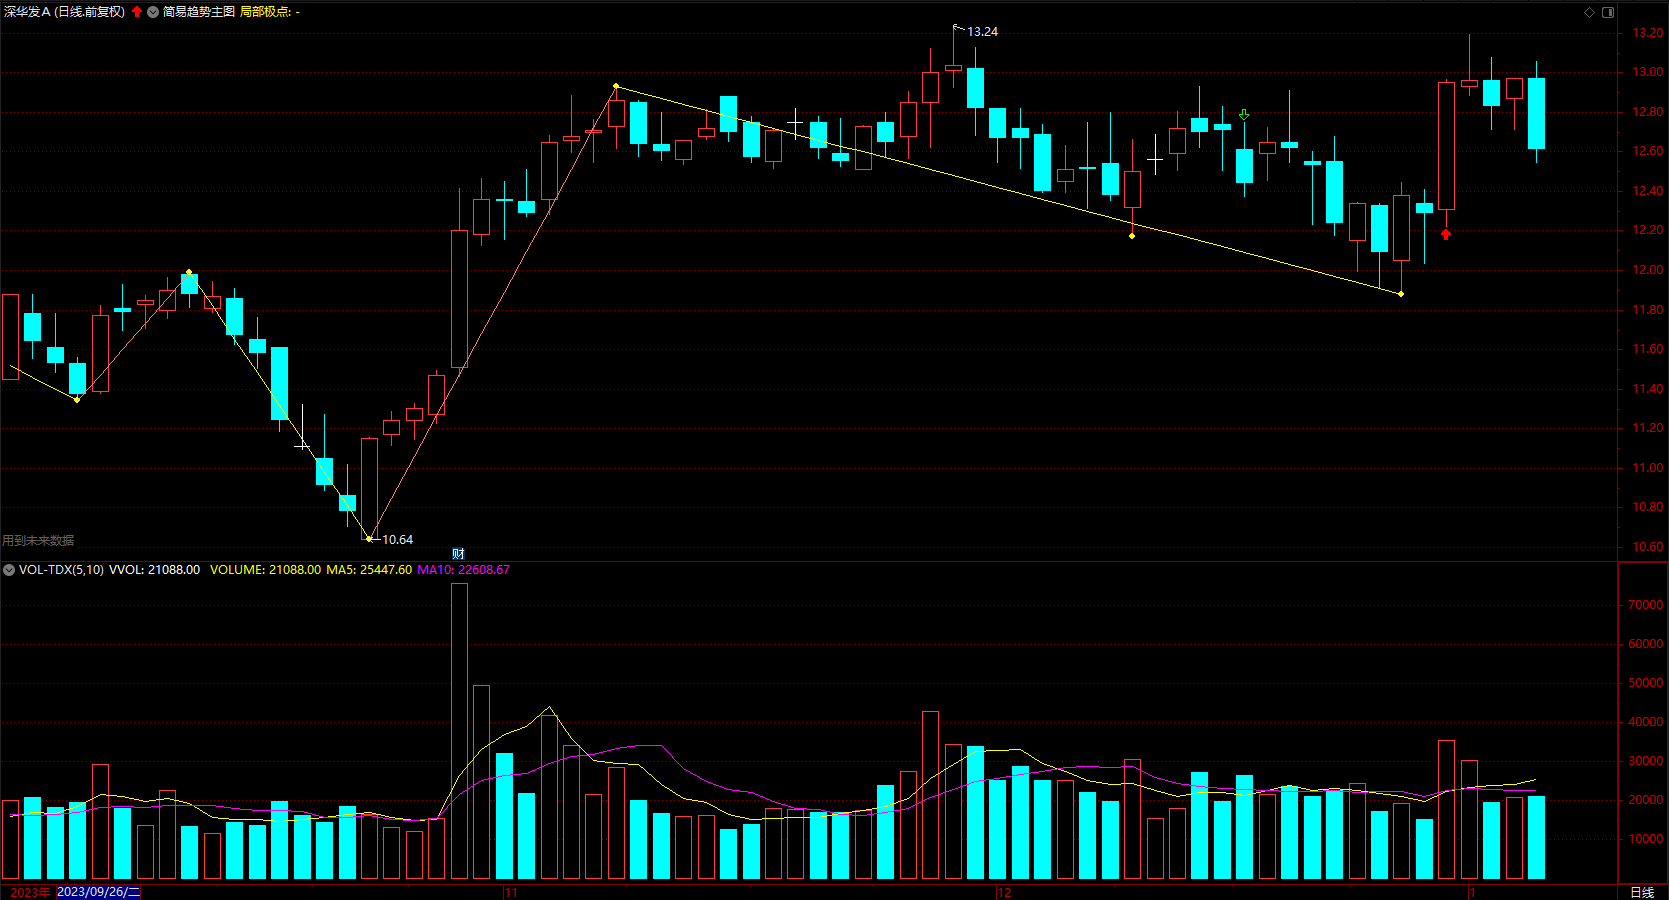This screenshot has height=900, width=1669.
Task: Click the VOLUME: 21088.00 readout
Action: point(265,570)
